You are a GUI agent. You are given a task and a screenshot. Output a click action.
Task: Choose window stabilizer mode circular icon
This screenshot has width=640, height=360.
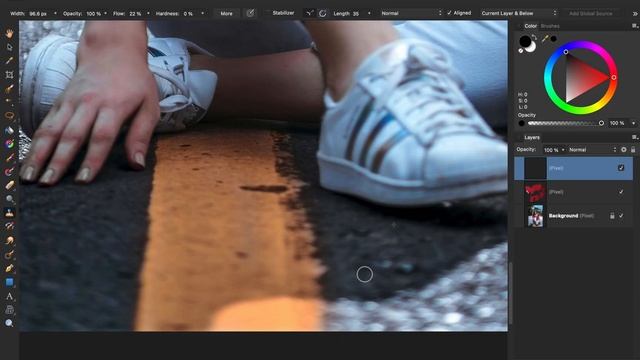click(x=322, y=13)
